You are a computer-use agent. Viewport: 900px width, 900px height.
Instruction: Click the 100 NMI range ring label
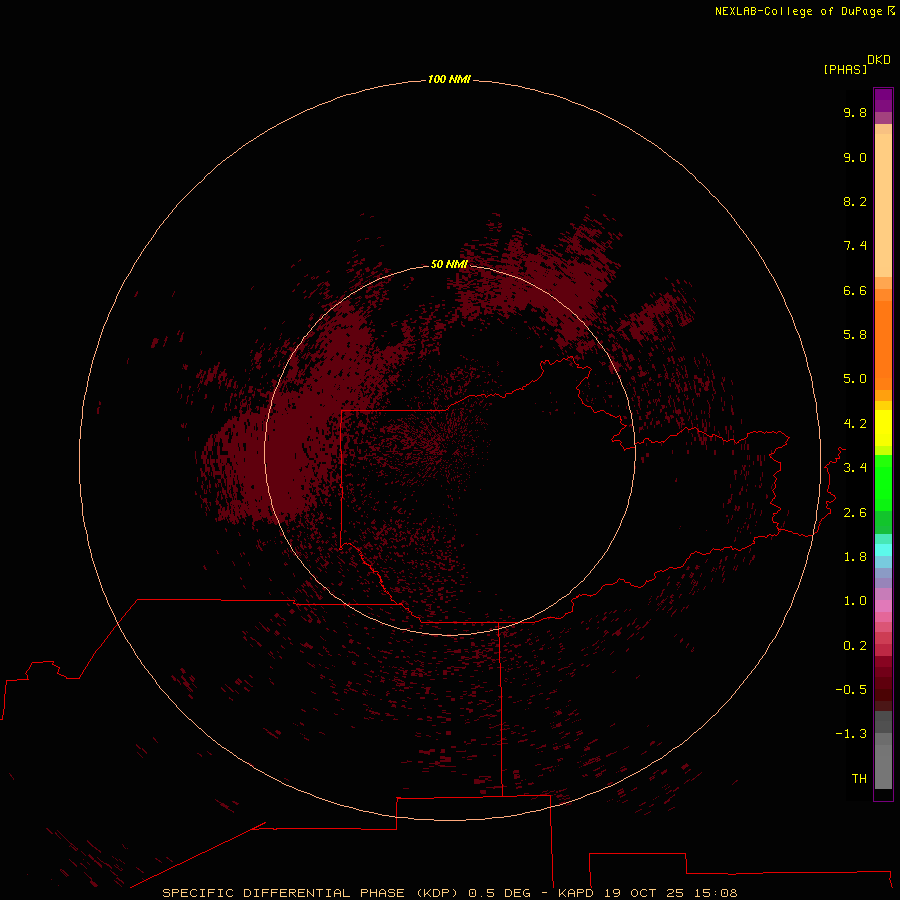449,79
